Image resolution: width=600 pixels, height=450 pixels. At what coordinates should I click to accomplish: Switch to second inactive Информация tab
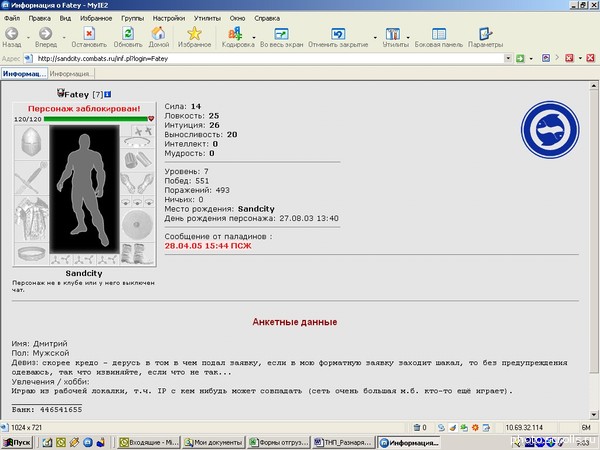pyautogui.click(x=70, y=73)
